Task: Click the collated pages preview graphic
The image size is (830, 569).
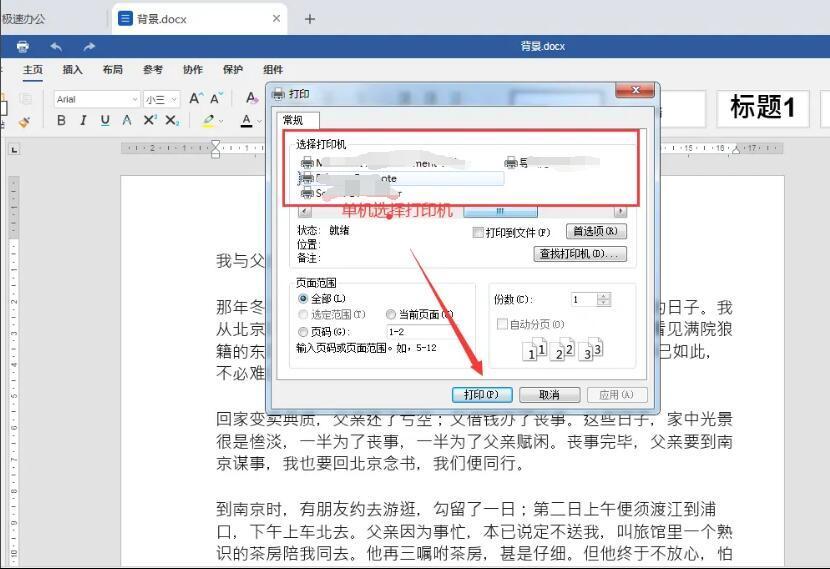Action: (x=562, y=349)
